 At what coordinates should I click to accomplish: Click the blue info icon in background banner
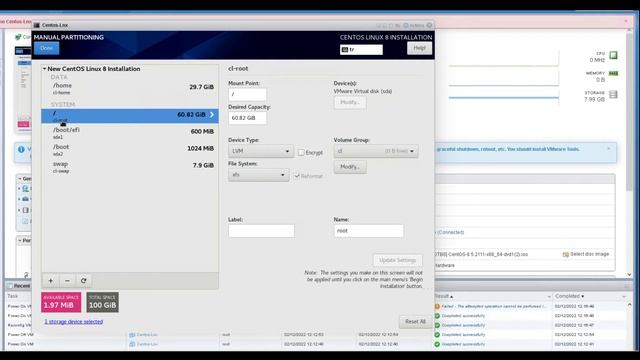coord(21,149)
